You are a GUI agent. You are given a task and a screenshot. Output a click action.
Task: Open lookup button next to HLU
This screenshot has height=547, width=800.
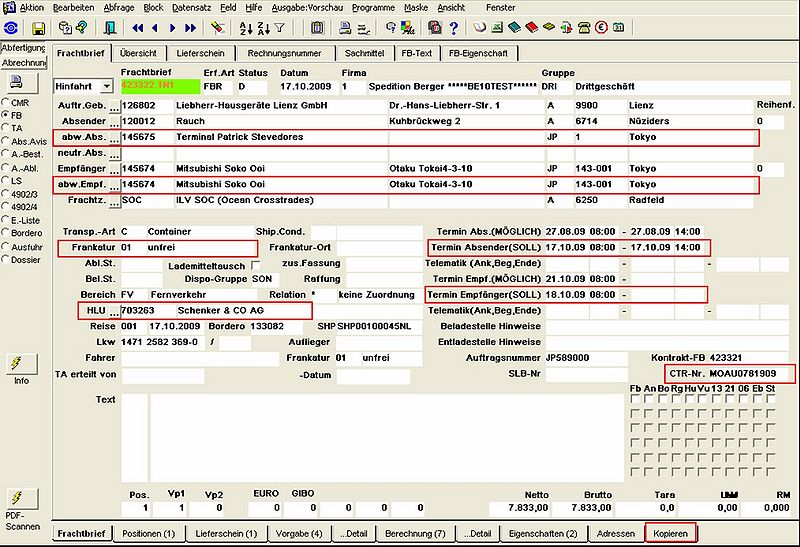pyautogui.click(x=114, y=311)
